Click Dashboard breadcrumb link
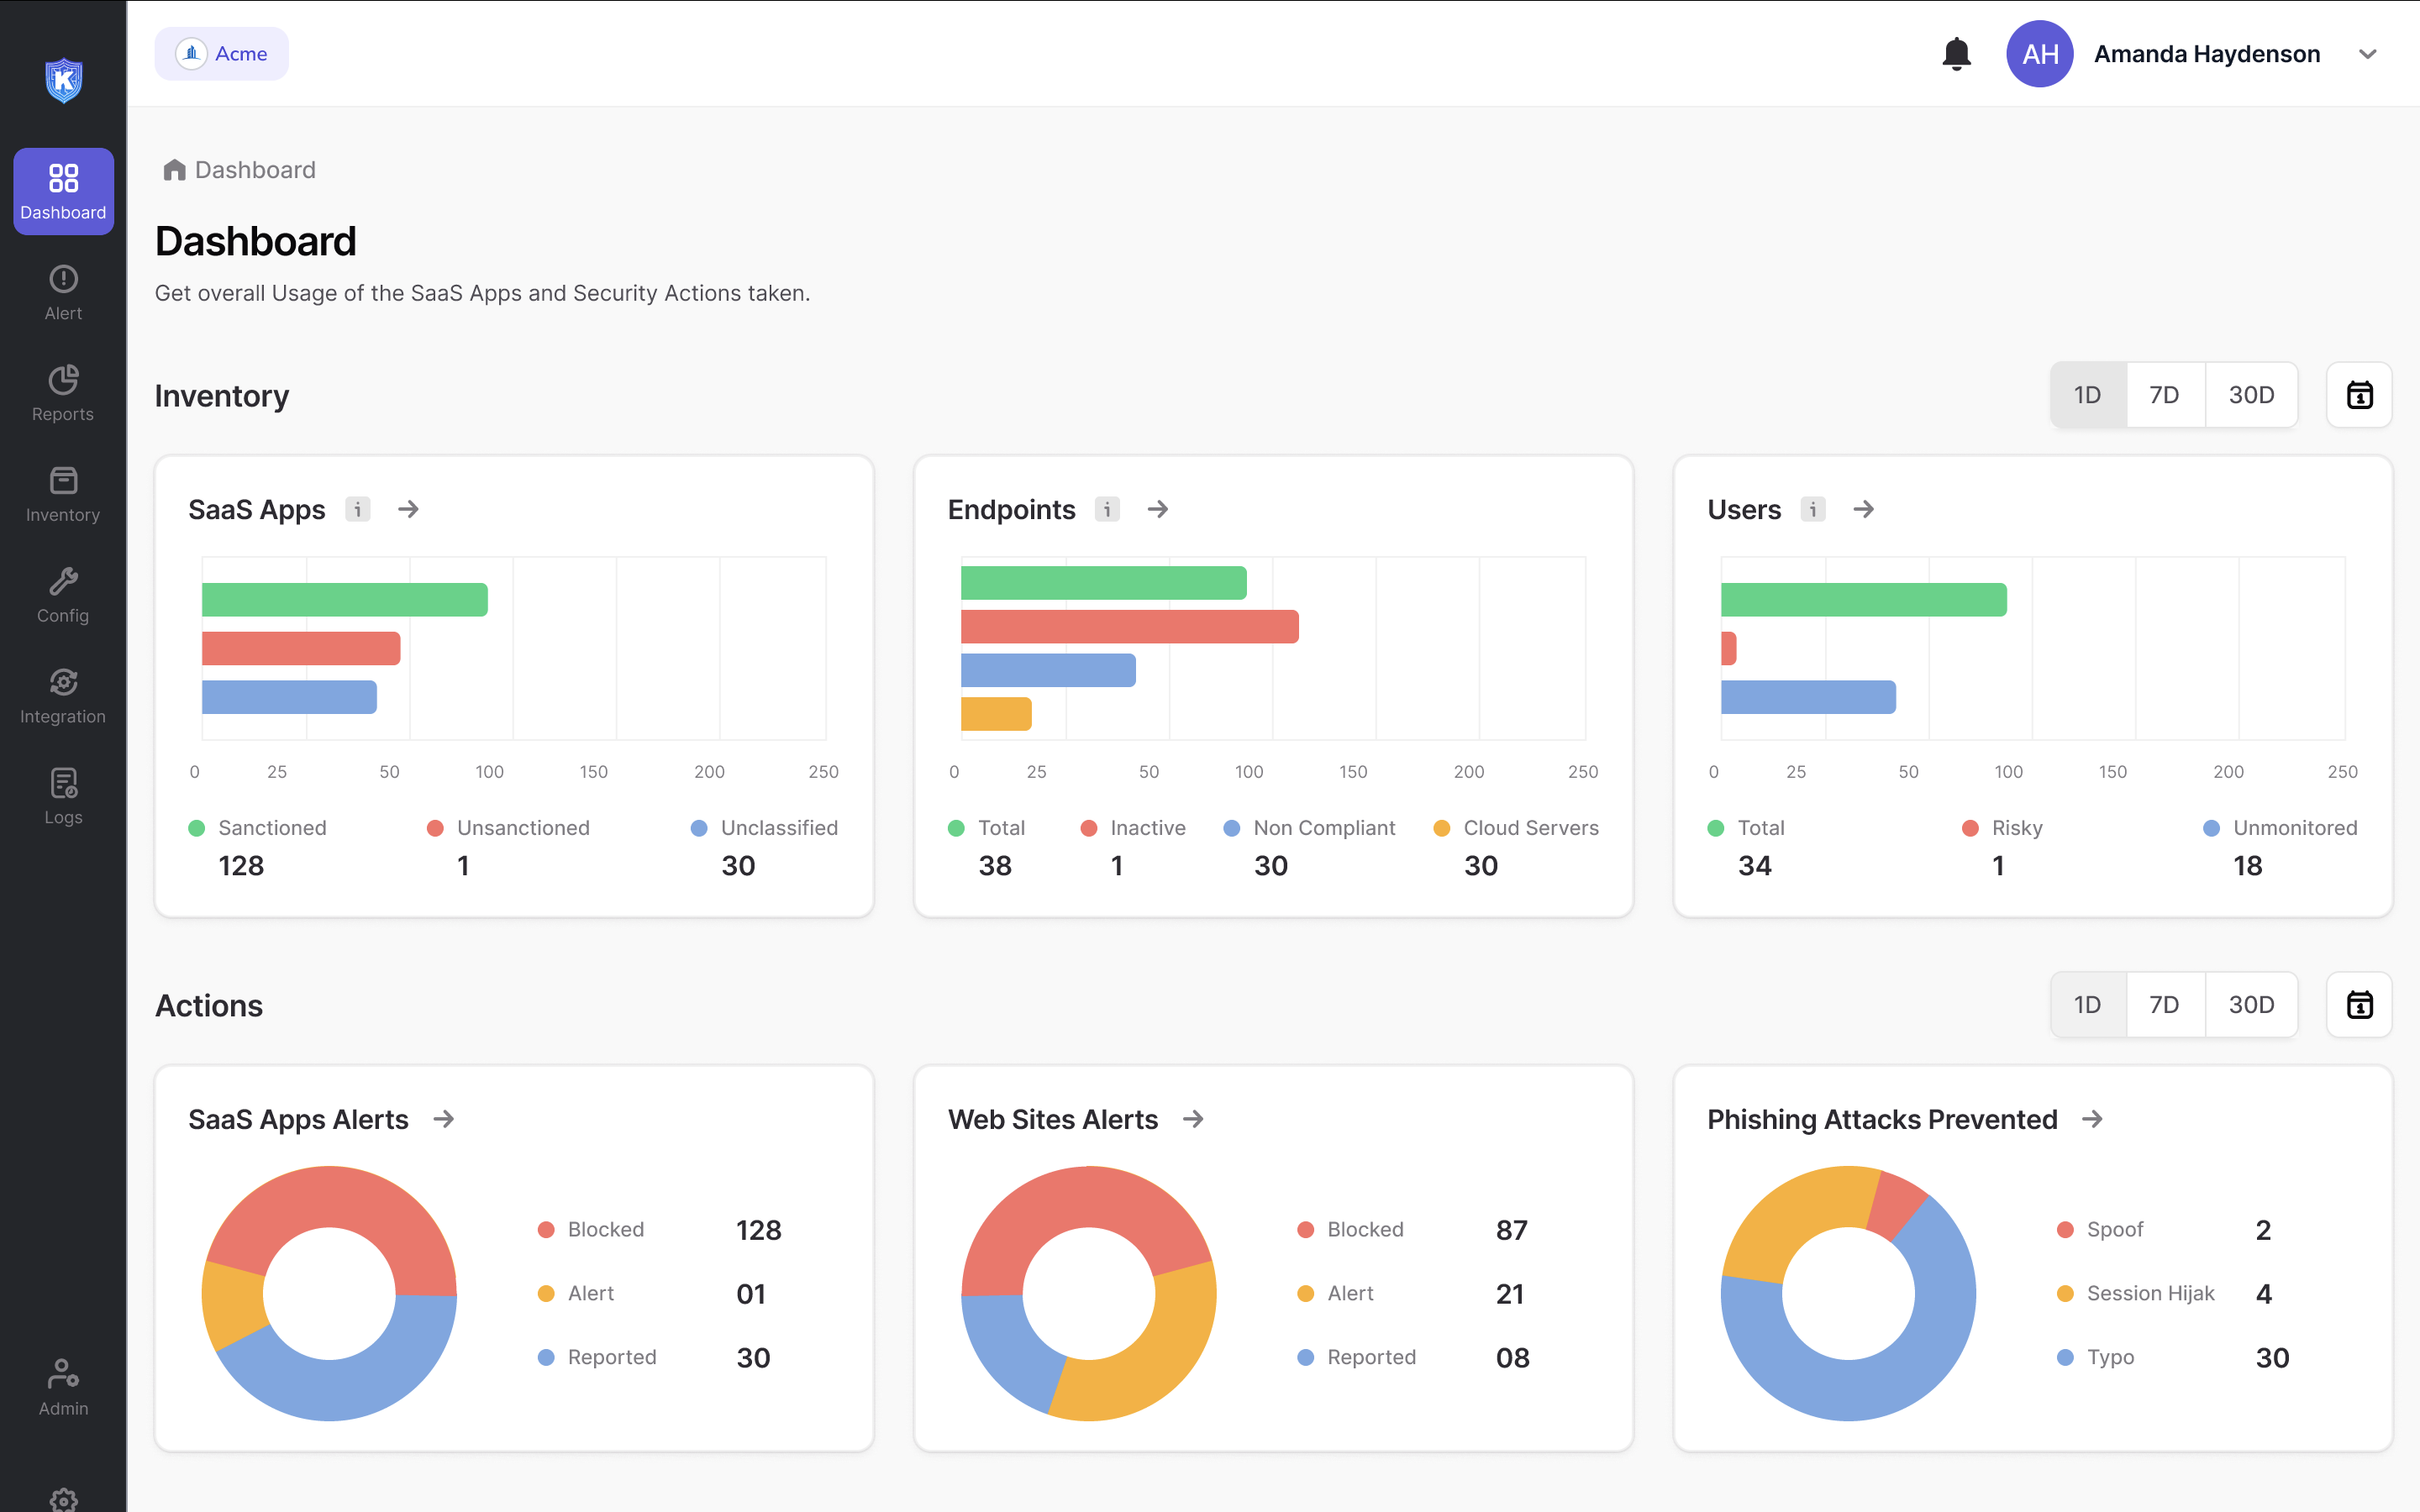Viewport: 2420px width, 1512px height. 254,170
